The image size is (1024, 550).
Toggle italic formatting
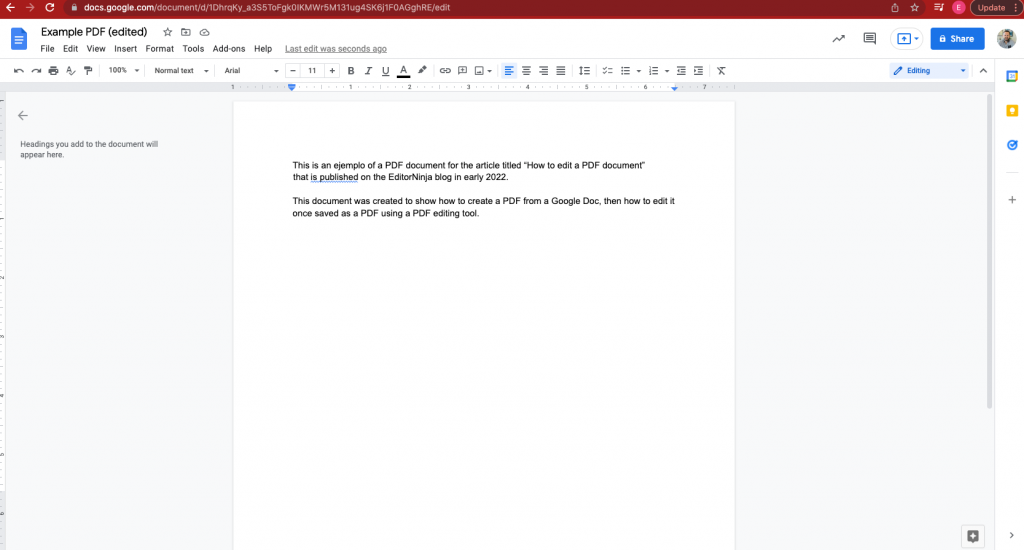pyautogui.click(x=368, y=71)
